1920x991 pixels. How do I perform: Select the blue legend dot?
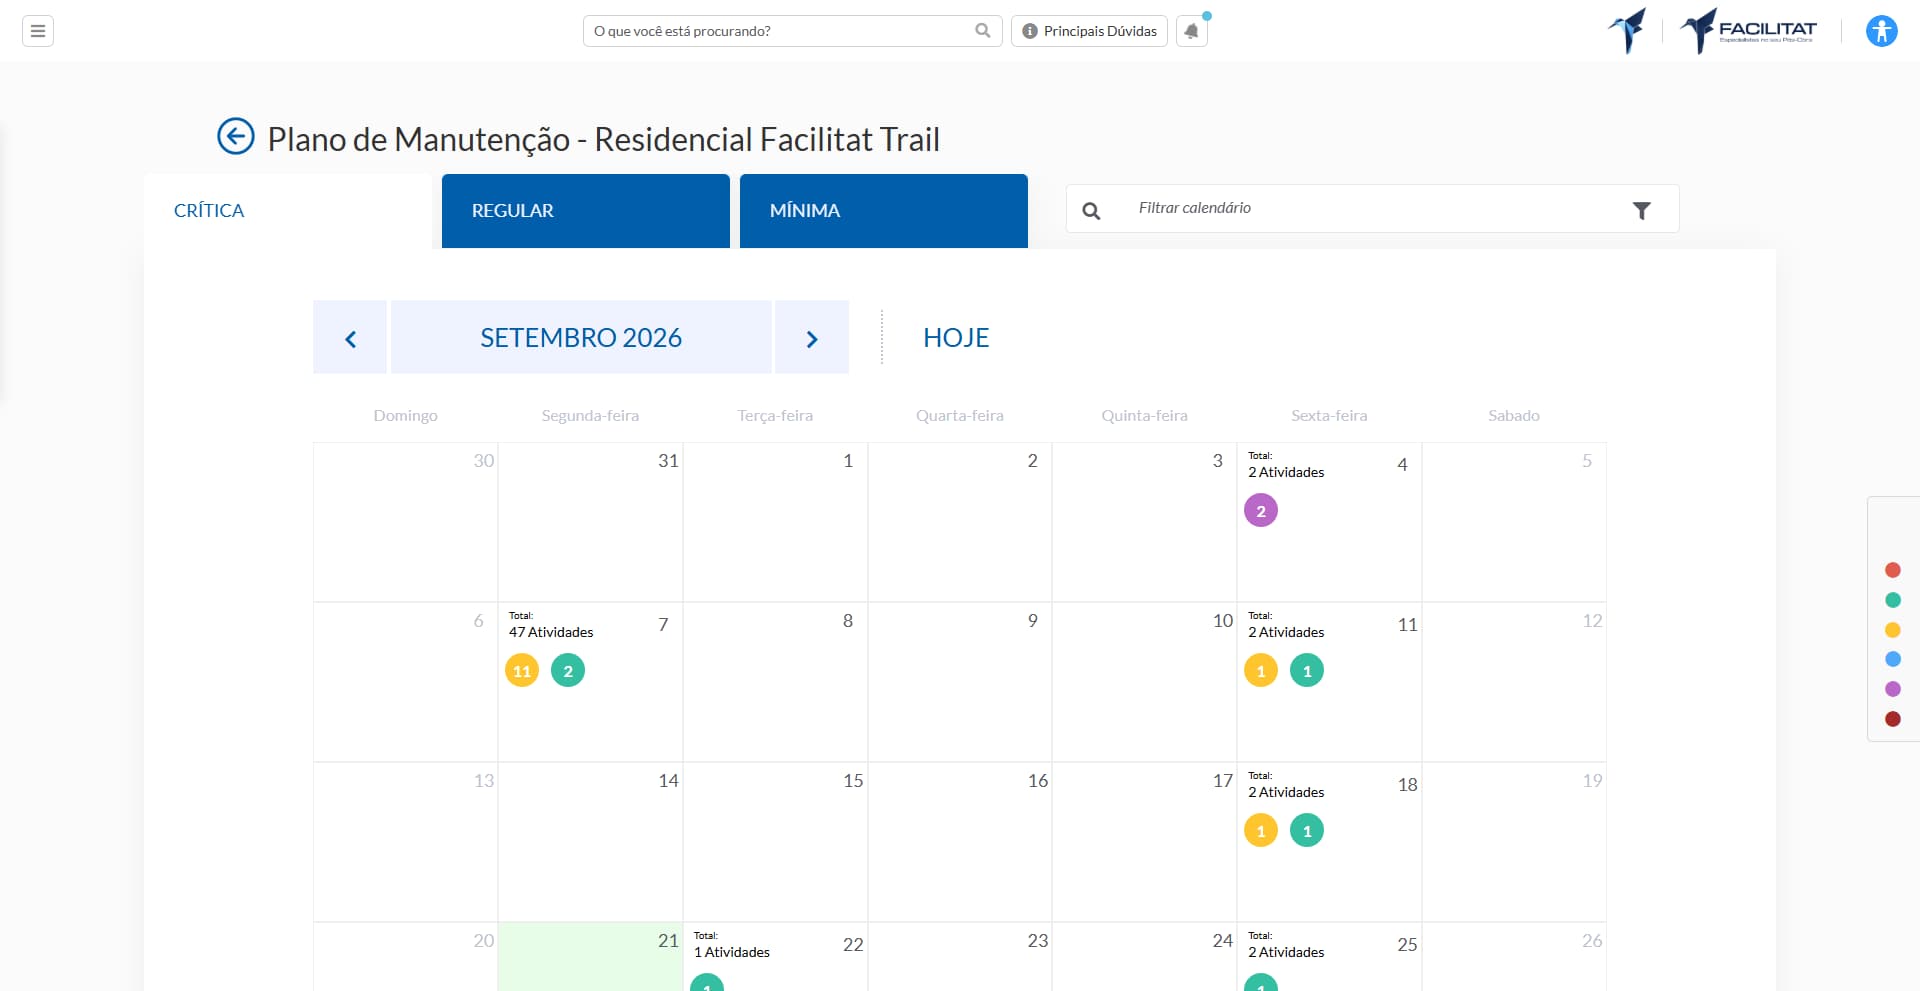tap(1892, 659)
